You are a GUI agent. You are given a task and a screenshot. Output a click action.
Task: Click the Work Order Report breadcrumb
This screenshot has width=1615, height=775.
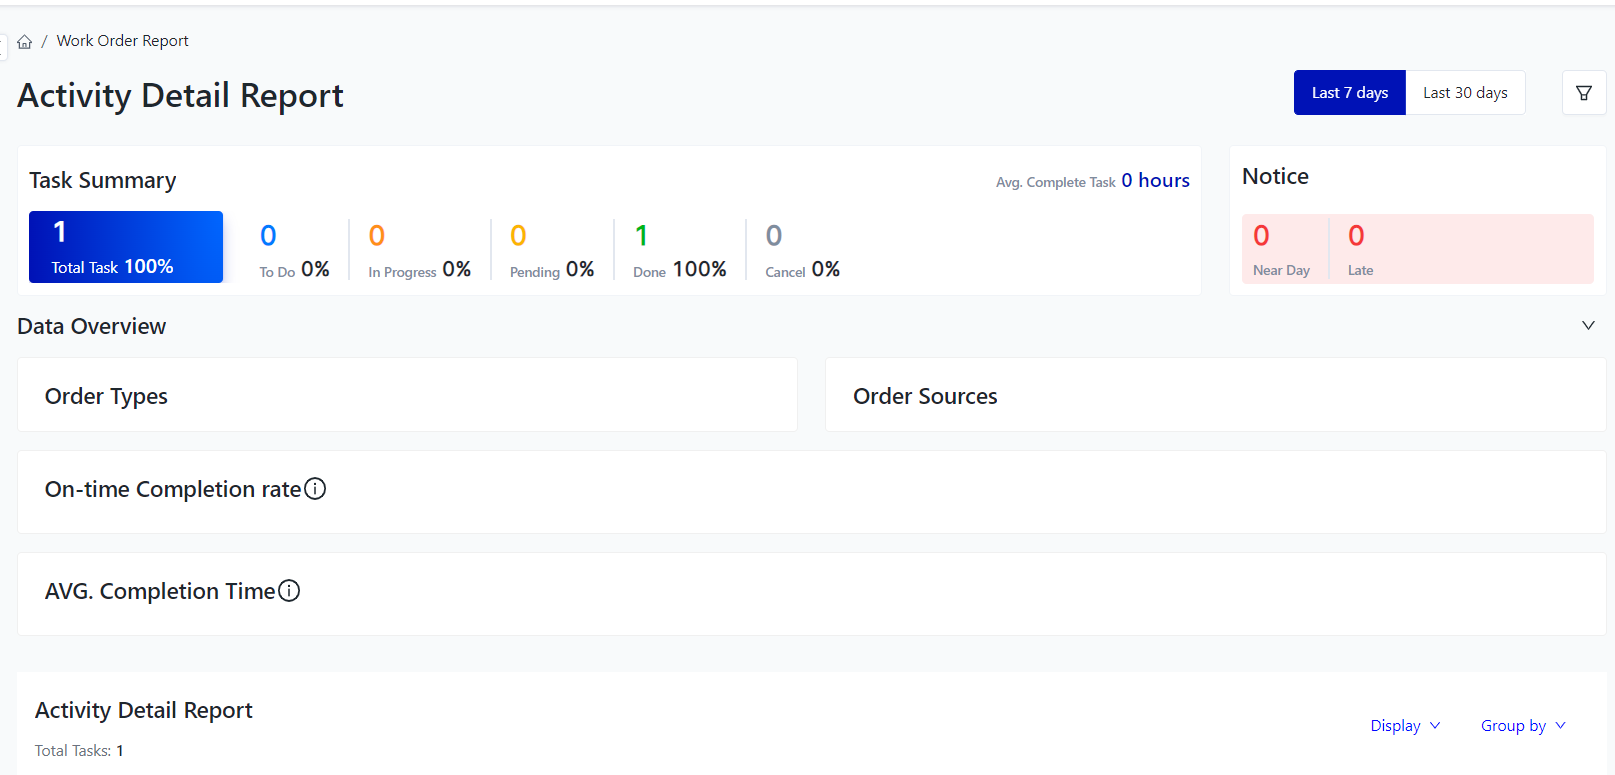pos(122,41)
